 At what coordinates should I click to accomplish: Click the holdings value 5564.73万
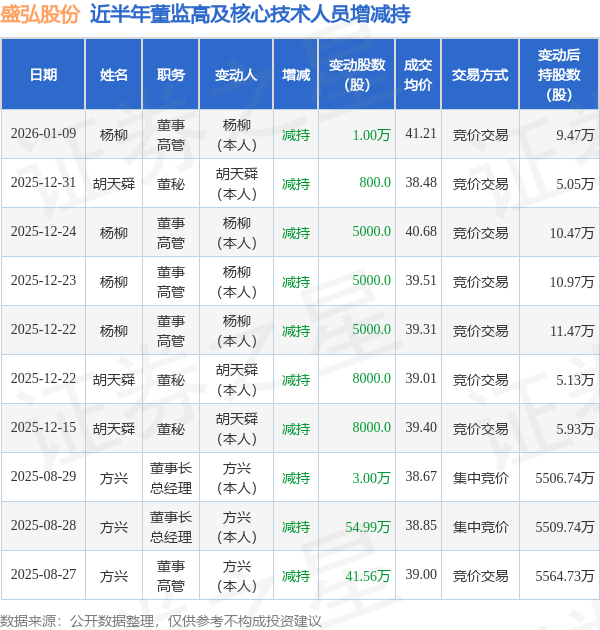click(x=565, y=576)
